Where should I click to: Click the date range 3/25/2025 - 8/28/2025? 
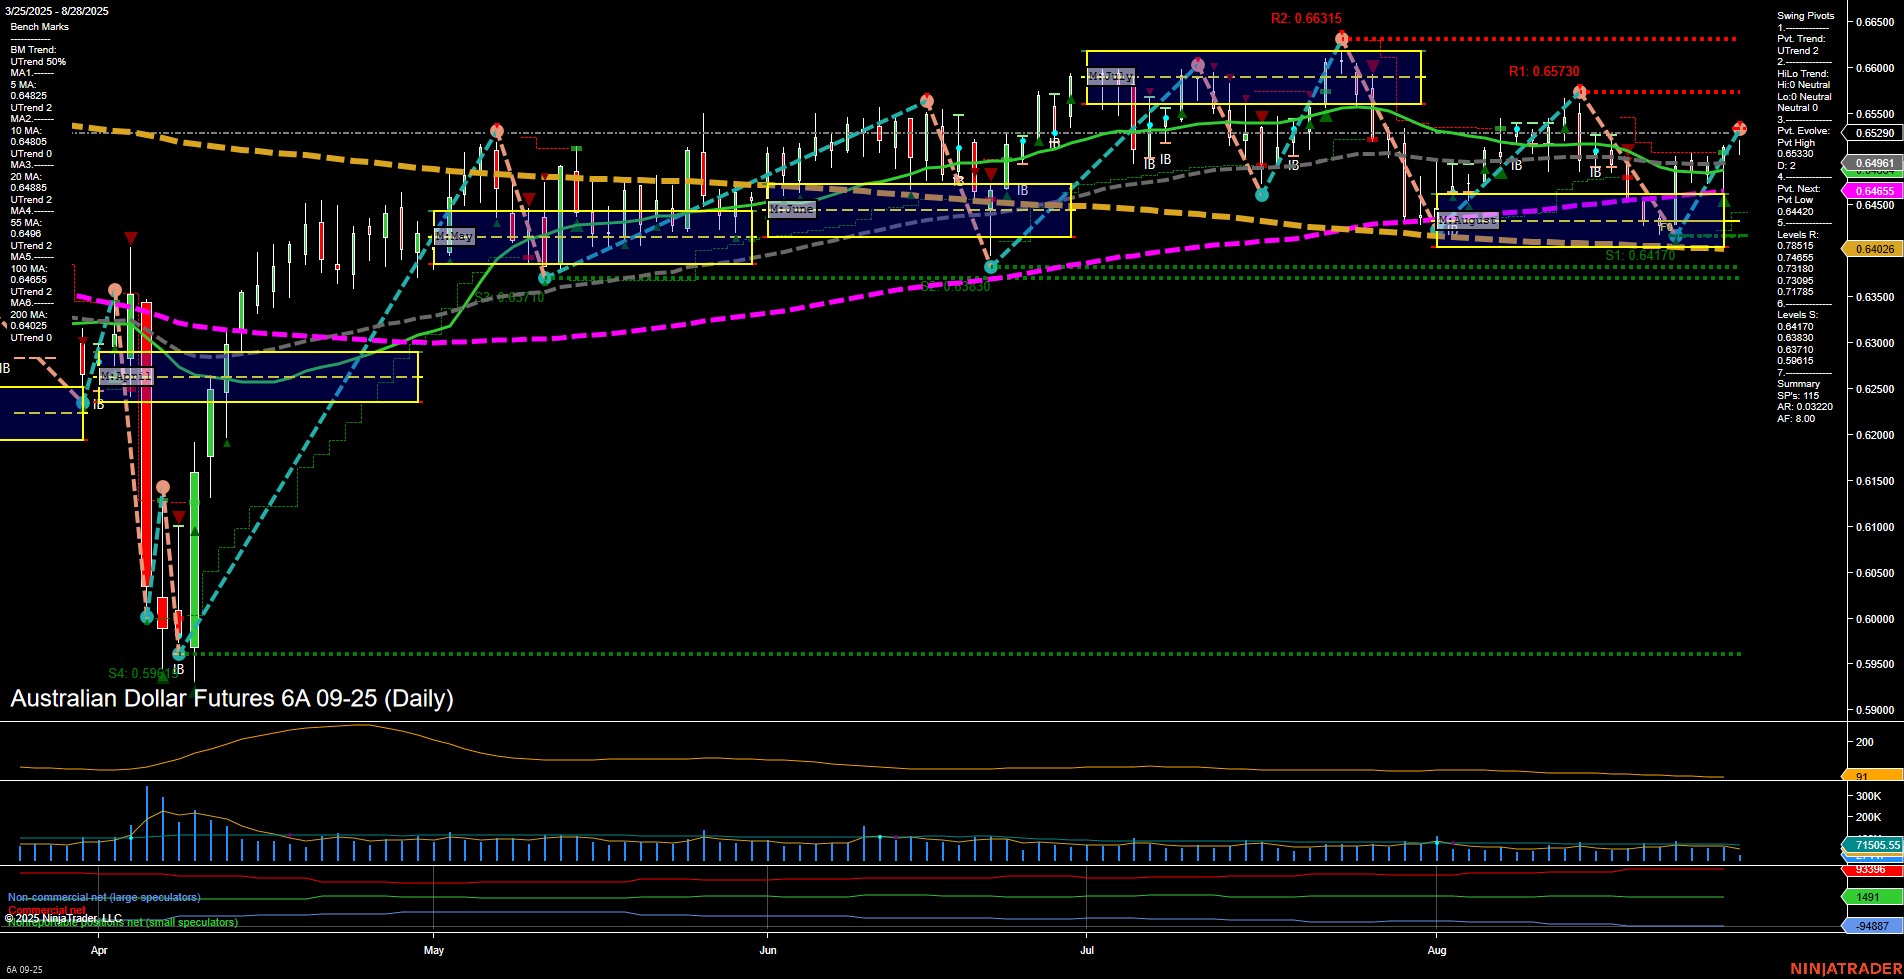59,11
